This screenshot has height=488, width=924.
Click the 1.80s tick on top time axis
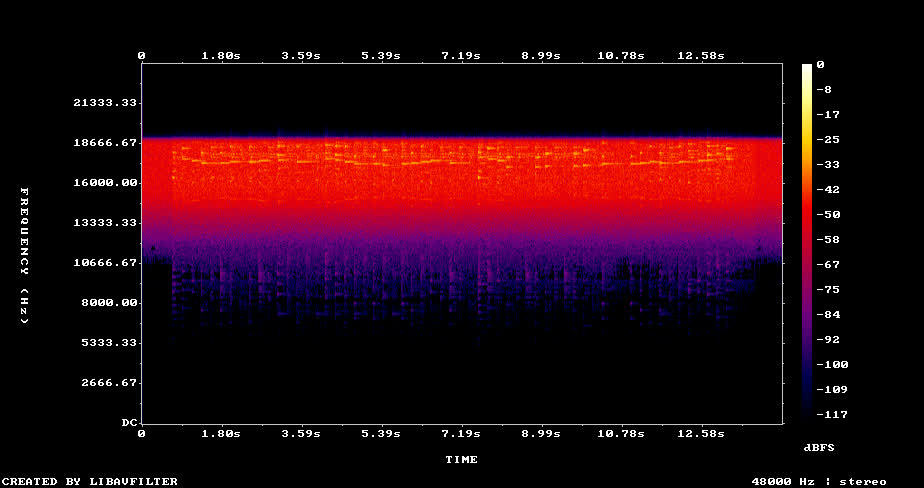(220, 55)
